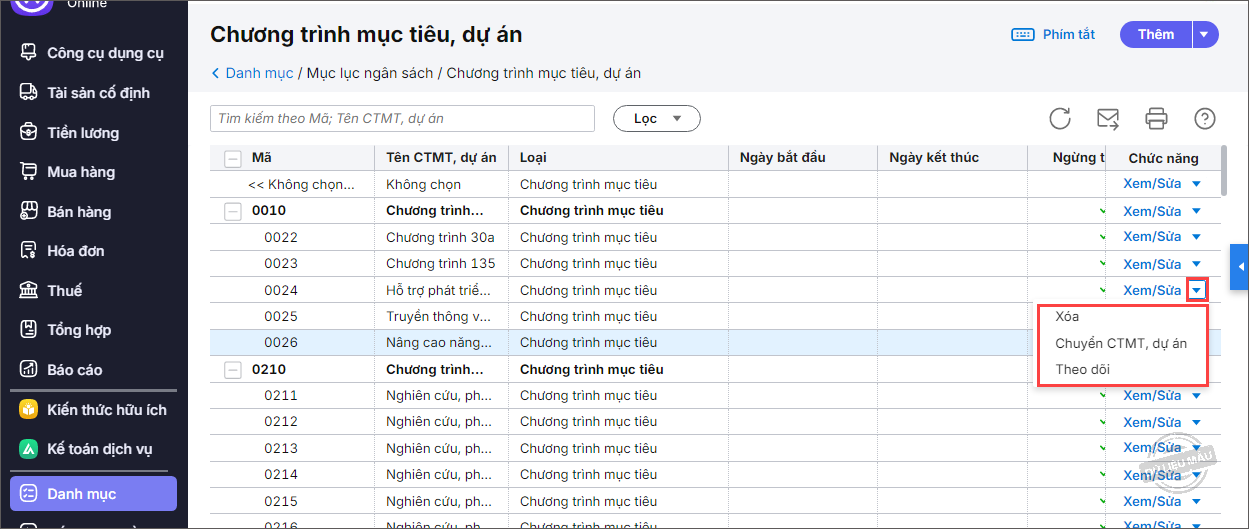1249x529 pixels.
Task: Open the help question mark icon
Action: (1205, 119)
